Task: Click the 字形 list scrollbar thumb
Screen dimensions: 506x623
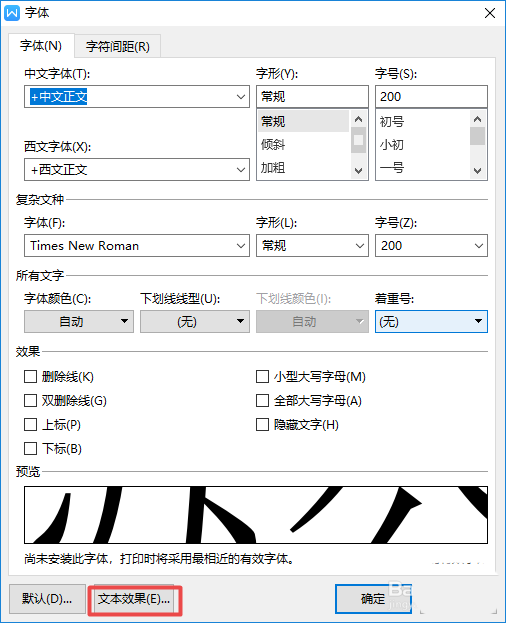Action: [x=358, y=140]
